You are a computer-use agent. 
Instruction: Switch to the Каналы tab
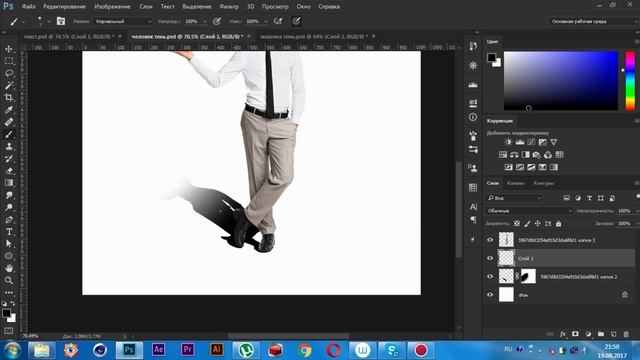pos(516,183)
